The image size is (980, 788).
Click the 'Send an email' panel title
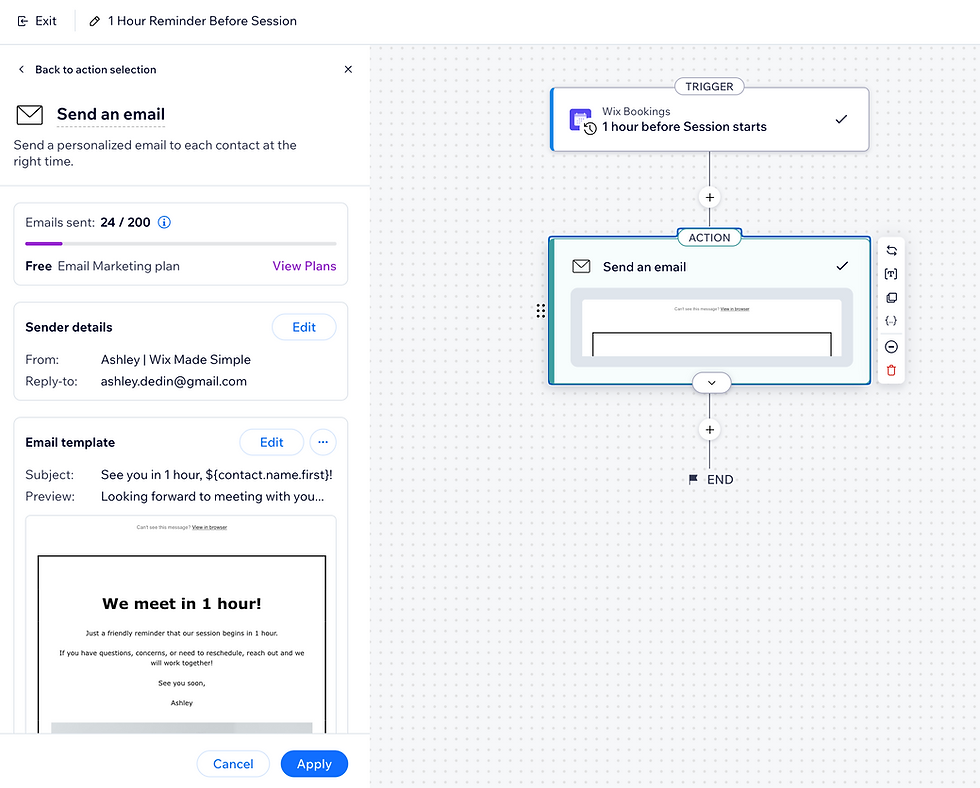pyautogui.click(x=111, y=114)
